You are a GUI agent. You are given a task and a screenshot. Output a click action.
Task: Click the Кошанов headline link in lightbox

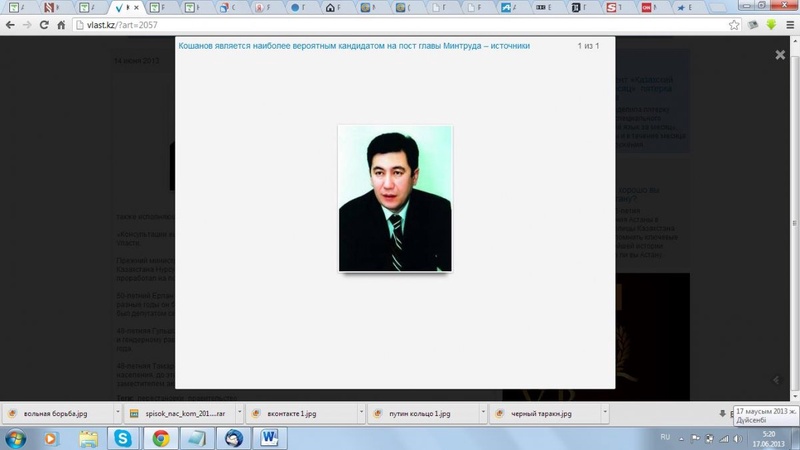coord(354,46)
